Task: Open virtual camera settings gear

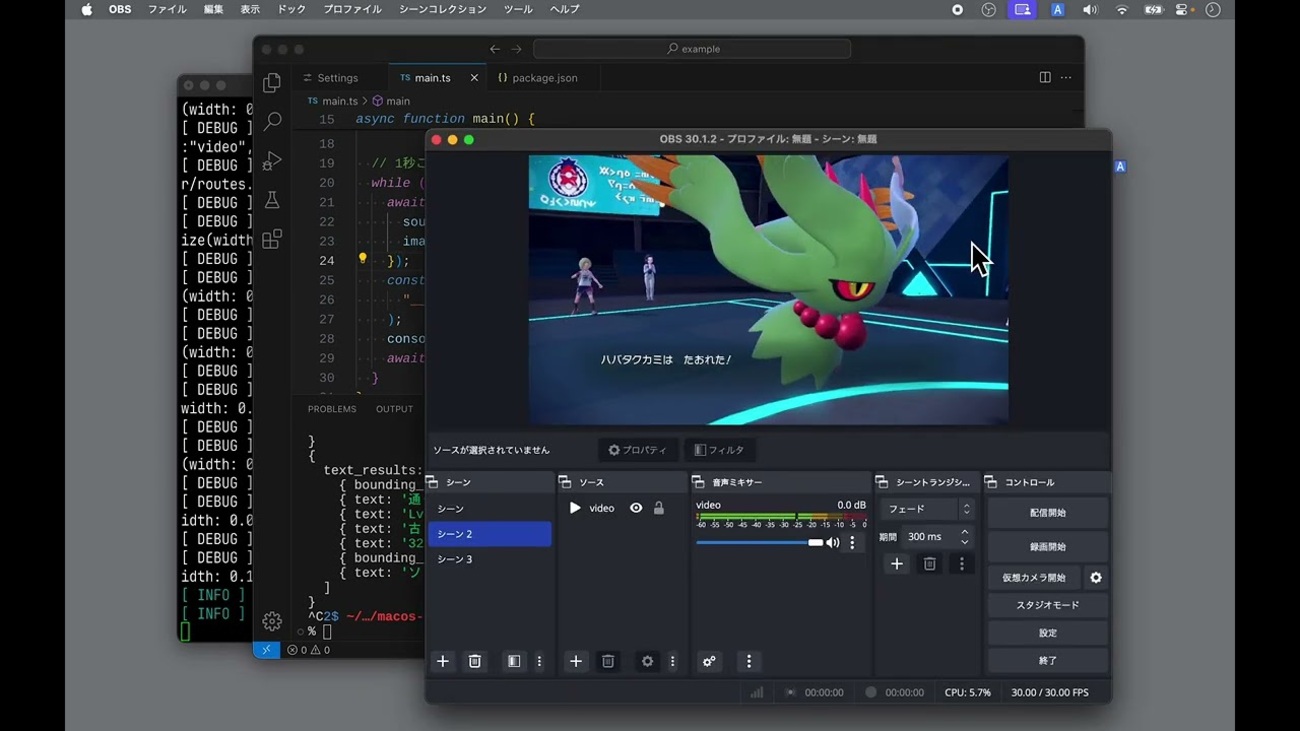Action: click(1096, 577)
